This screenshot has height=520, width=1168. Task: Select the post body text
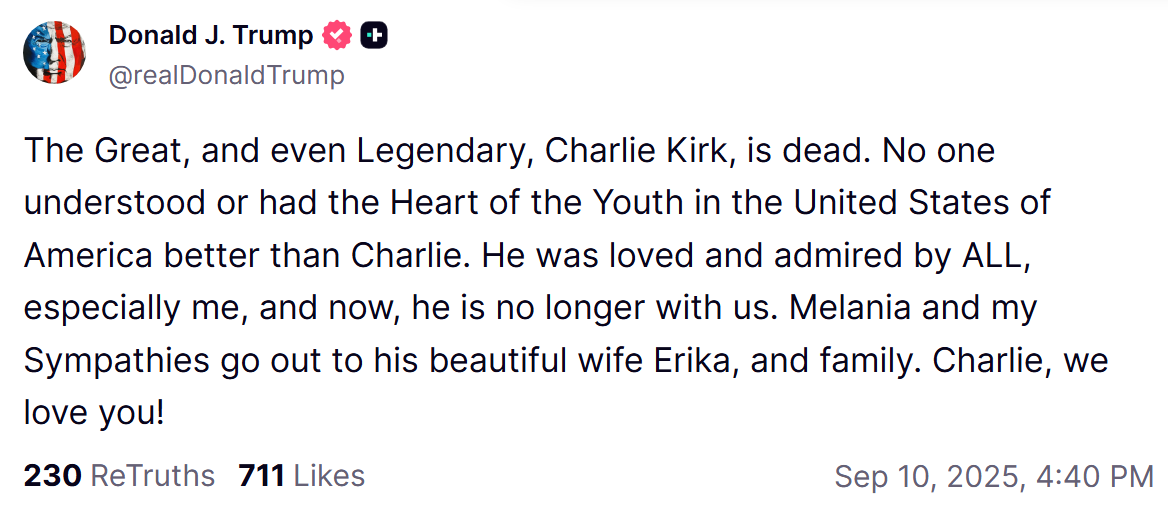coord(566,282)
